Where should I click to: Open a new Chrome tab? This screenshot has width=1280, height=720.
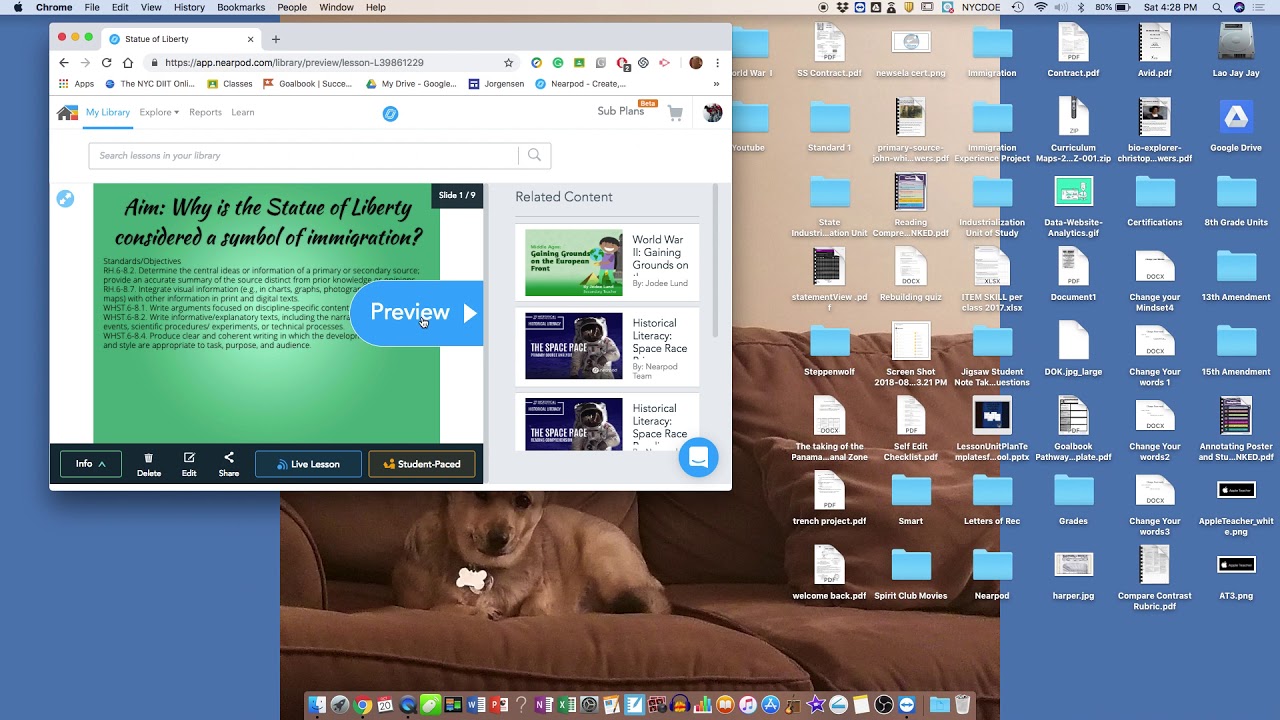(x=276, y=39)
